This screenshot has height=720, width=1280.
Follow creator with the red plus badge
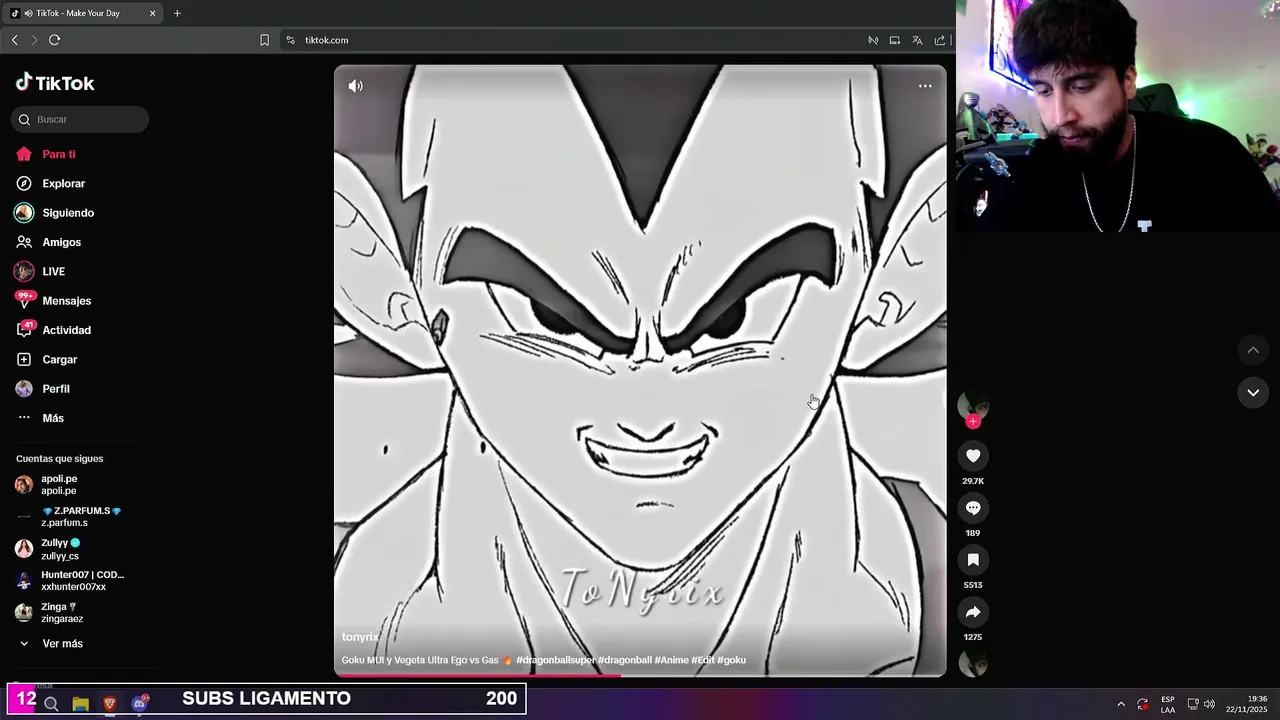973,422
